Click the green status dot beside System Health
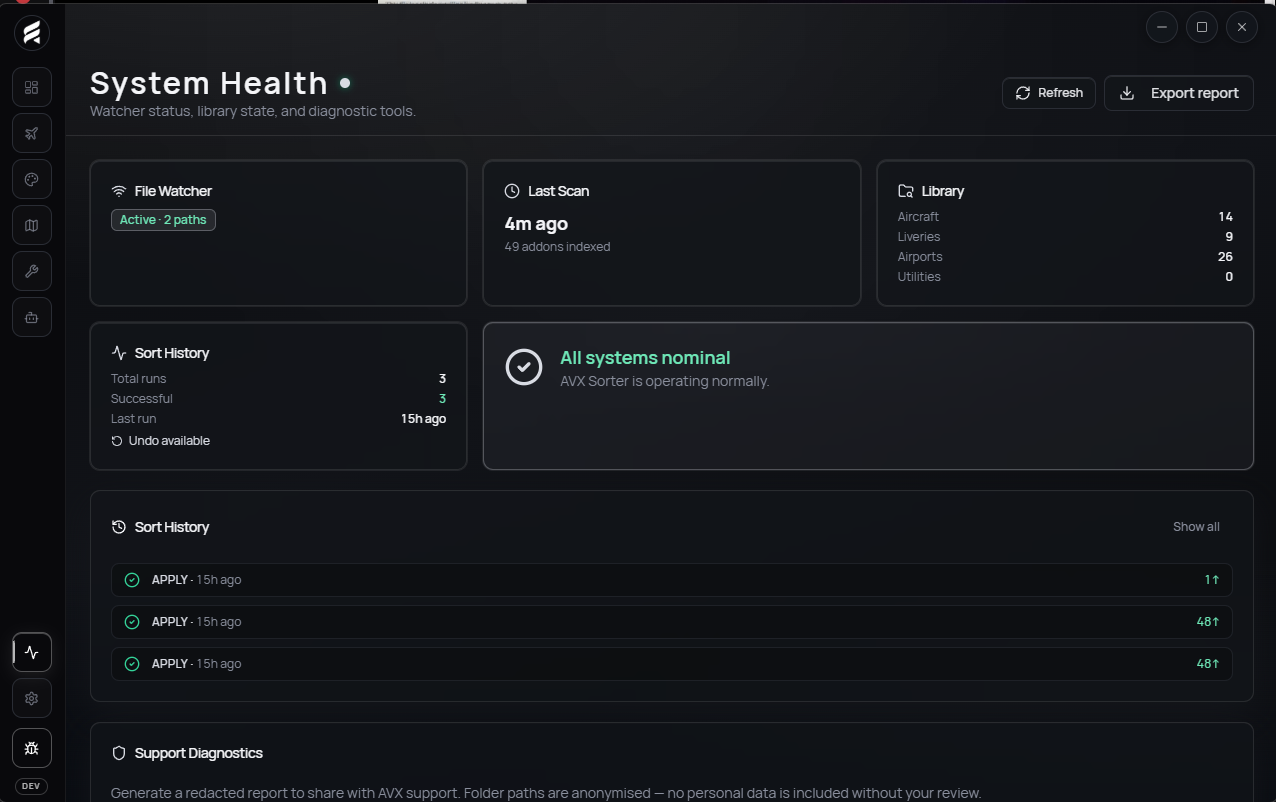1276x802 pixels. click(x=345, y=83)
